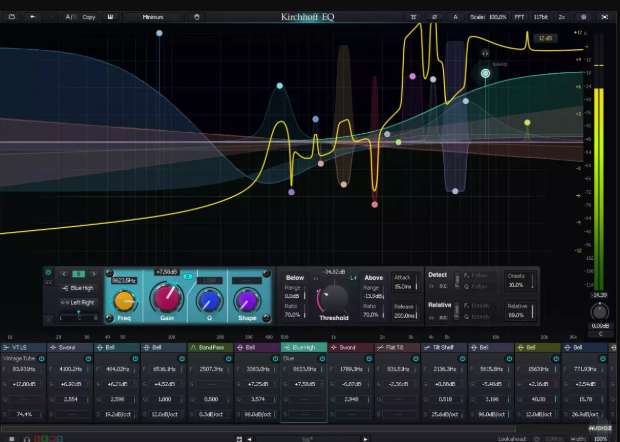Image resolution: width=620 pixels, height=442 pixels.
Task: Click the -2.36dB gain of Flat Tilt
Action: coord(398,384)
